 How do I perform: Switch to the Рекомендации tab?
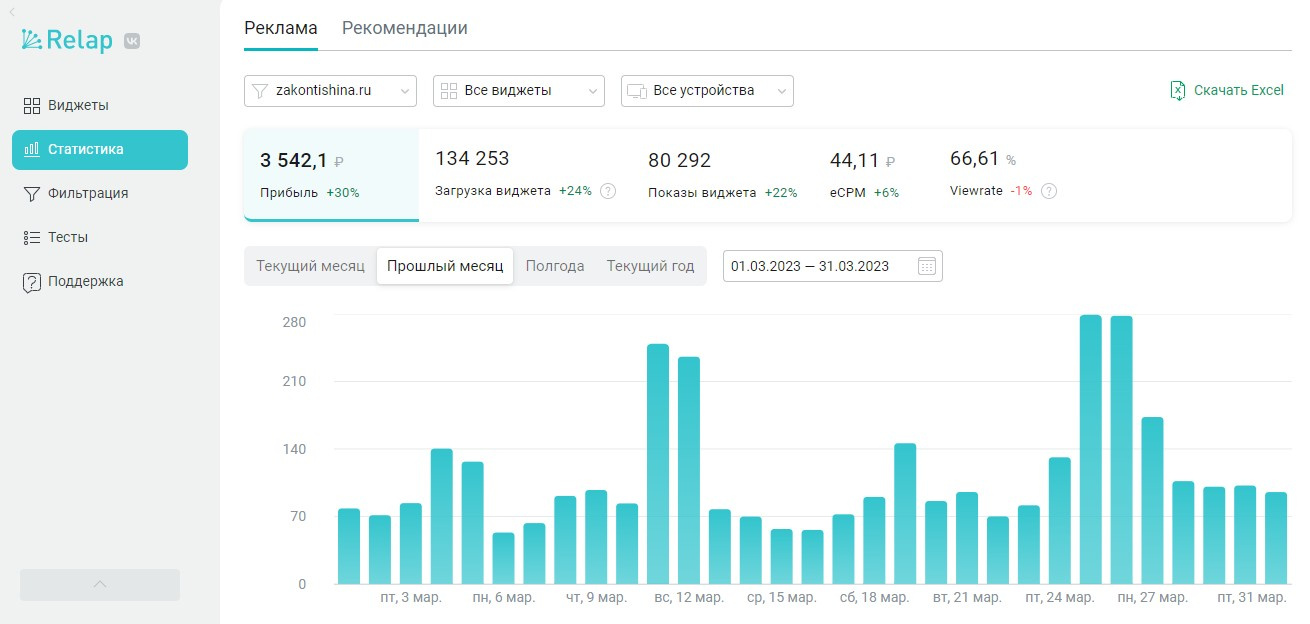coord(405,28)
